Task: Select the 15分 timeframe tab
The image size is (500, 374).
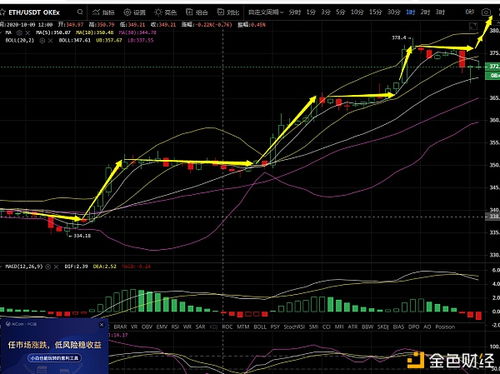Action: [375, 12]
